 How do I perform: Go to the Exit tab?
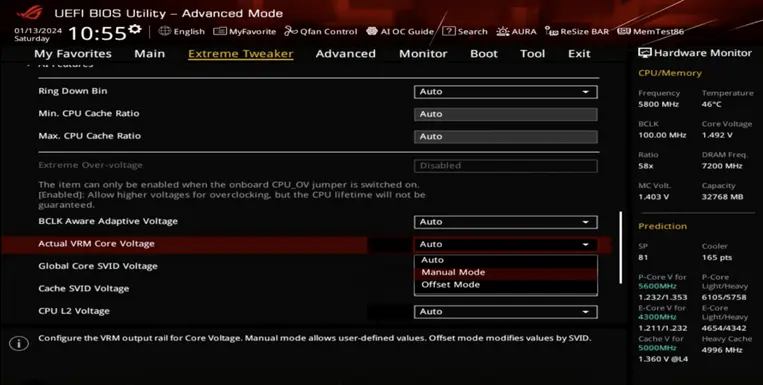579,54
